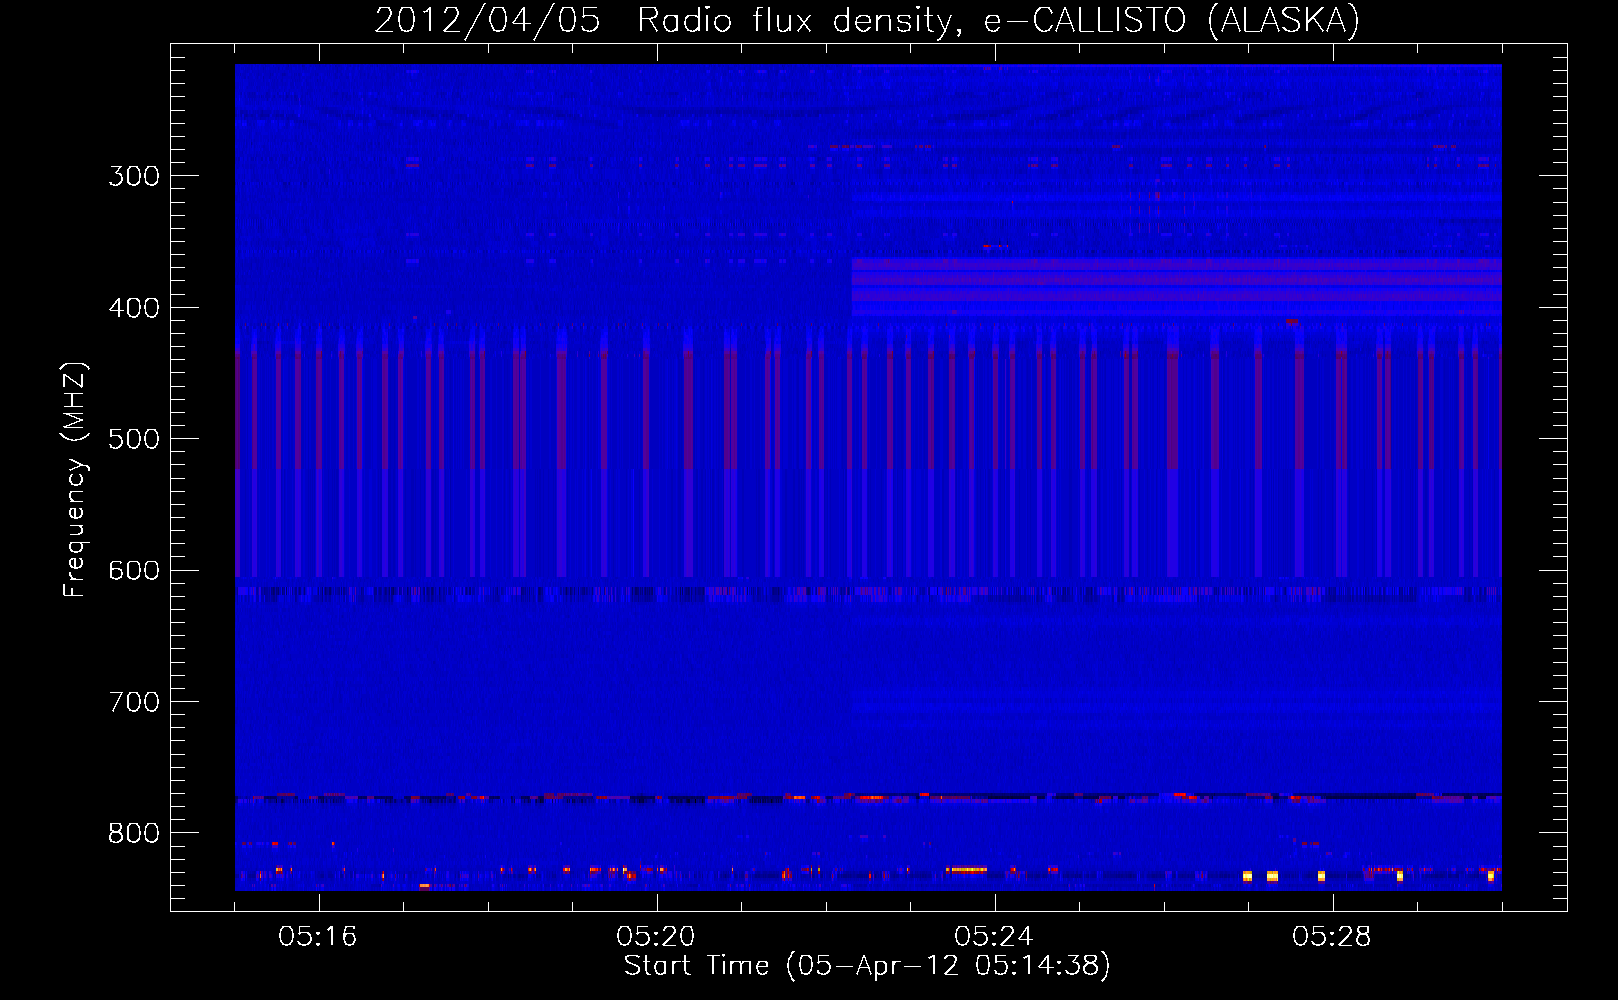This screenshot has width=1618, height=1000.
Task: Click the plot title "2012/04/05 Radio flux density, e-CALLISTO (ALASKA)"
Action: (x=867, y=20)
